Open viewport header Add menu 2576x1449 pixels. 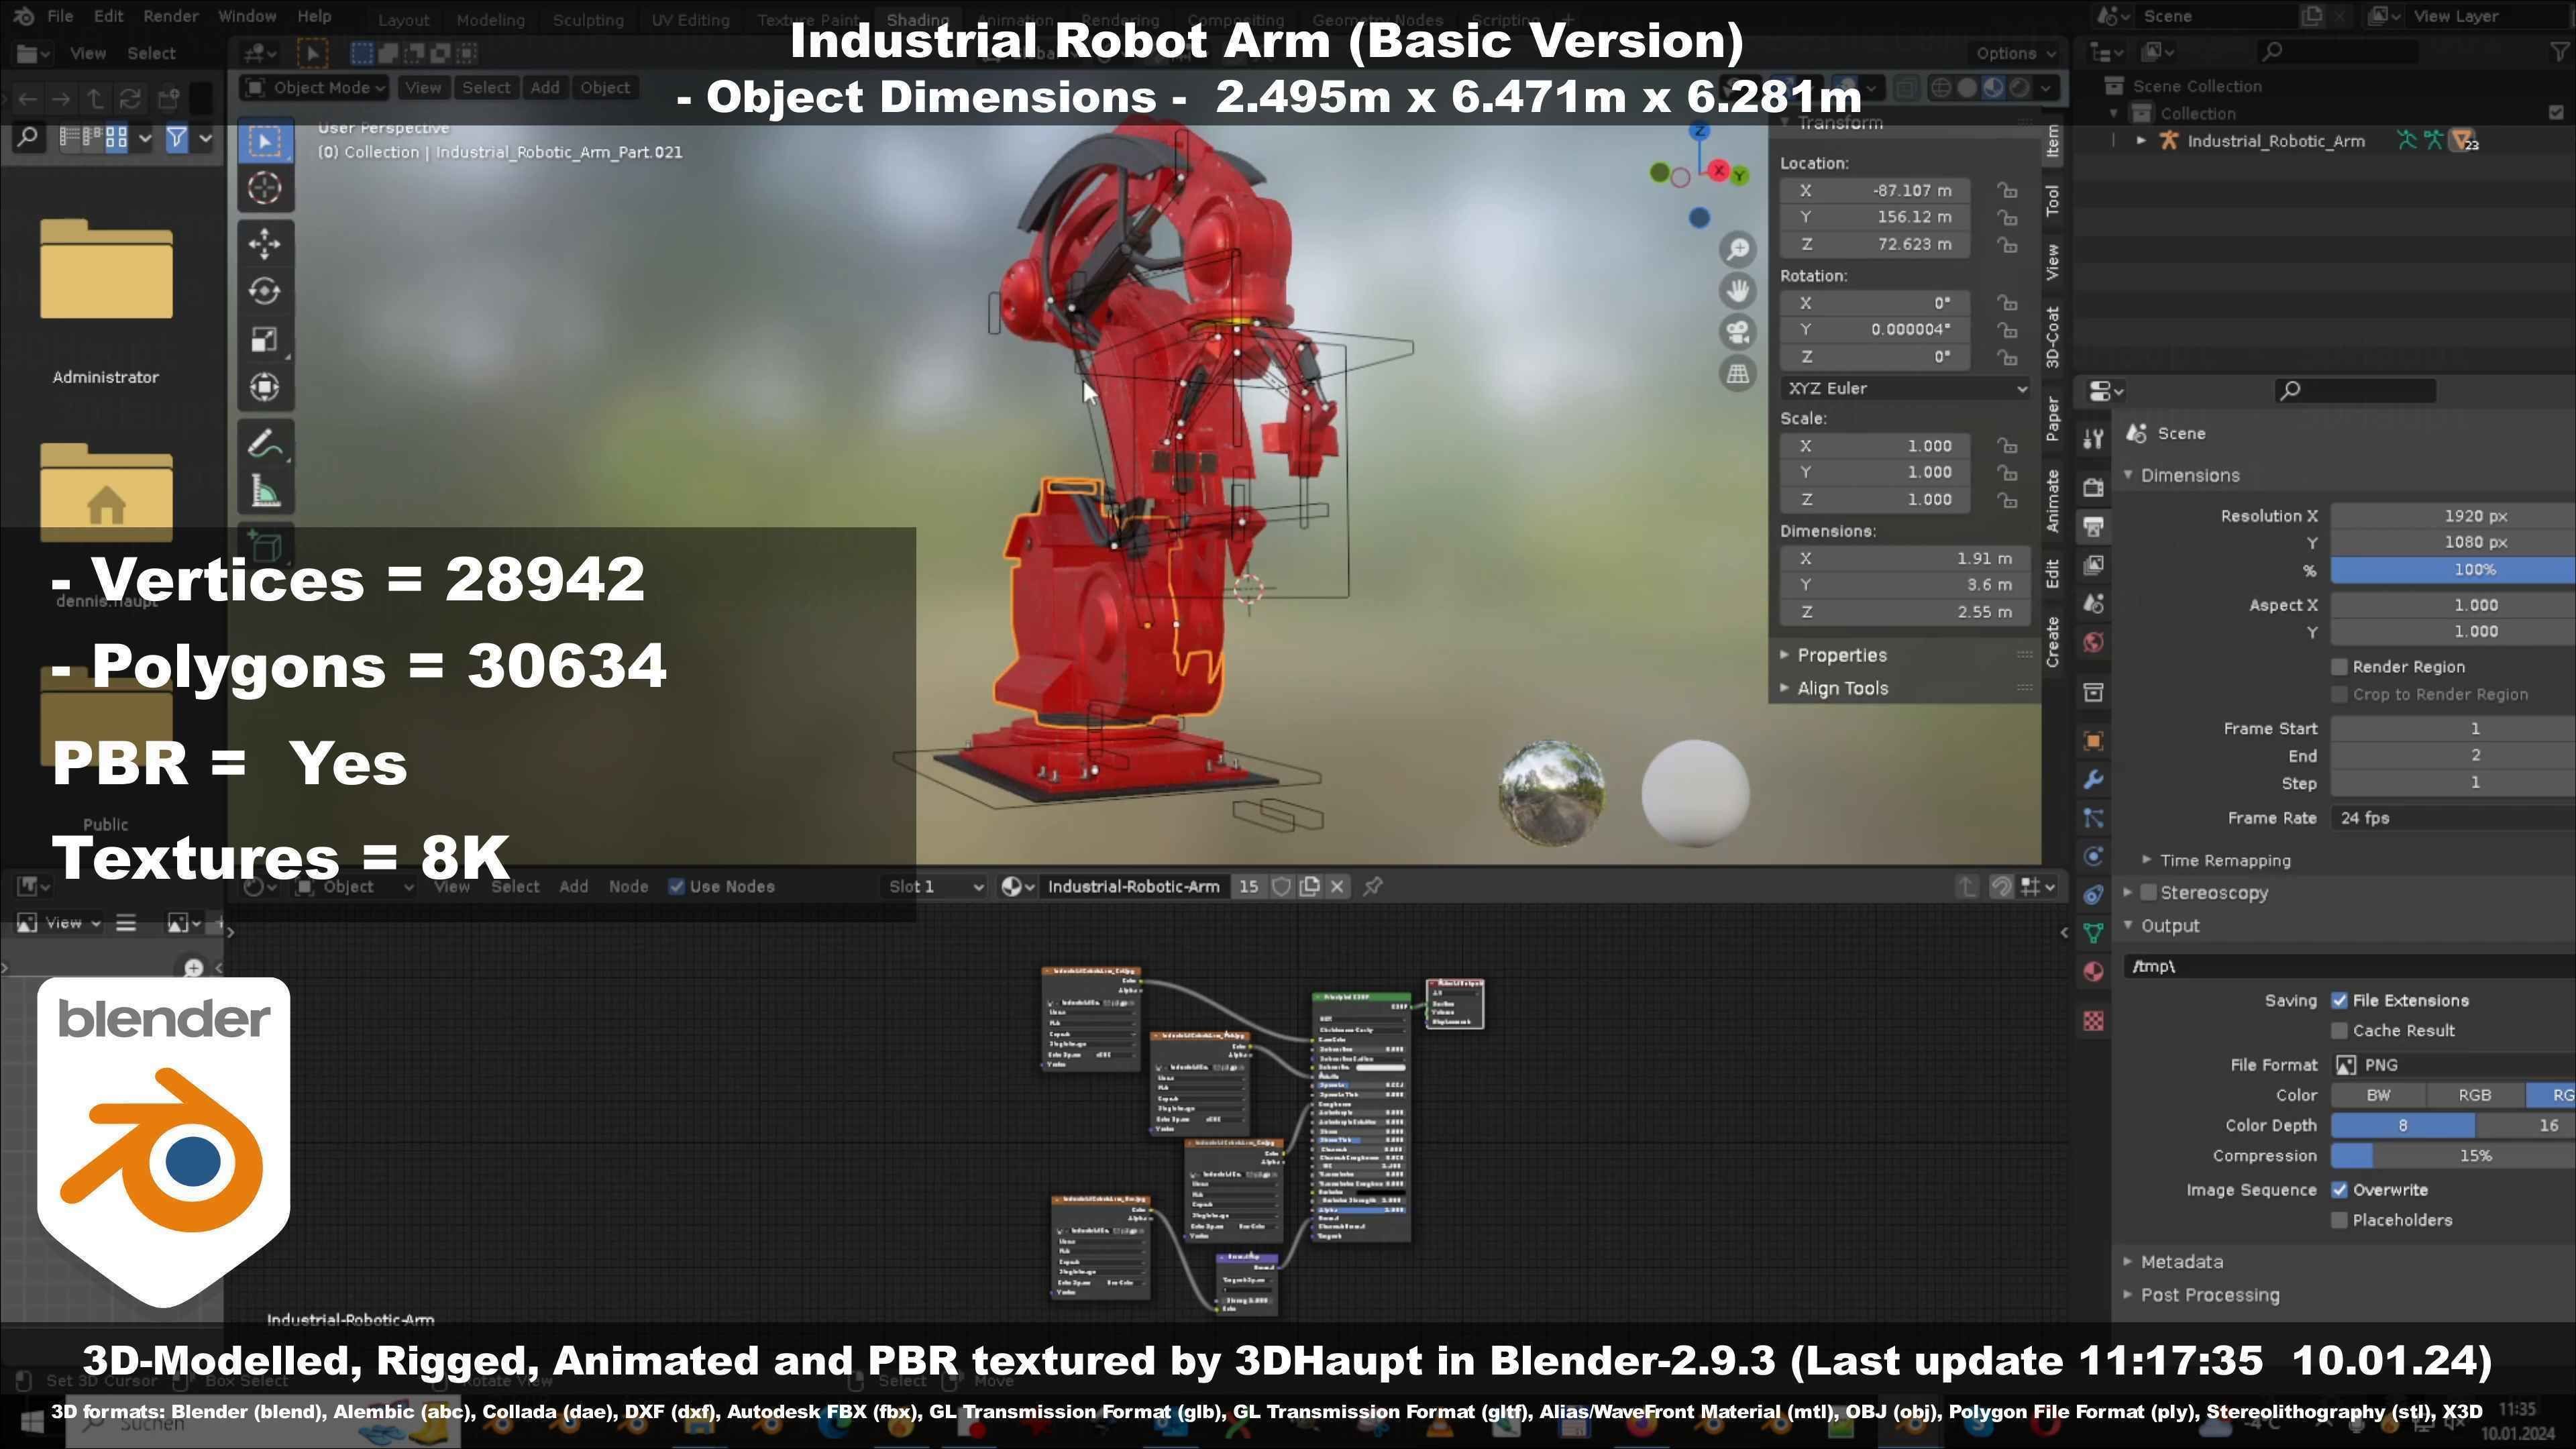545,88
